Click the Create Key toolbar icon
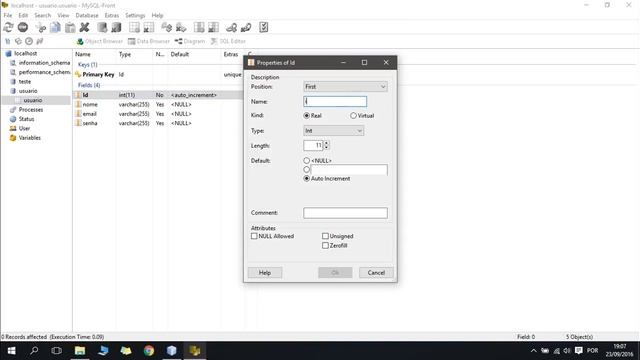 (167, 27)
